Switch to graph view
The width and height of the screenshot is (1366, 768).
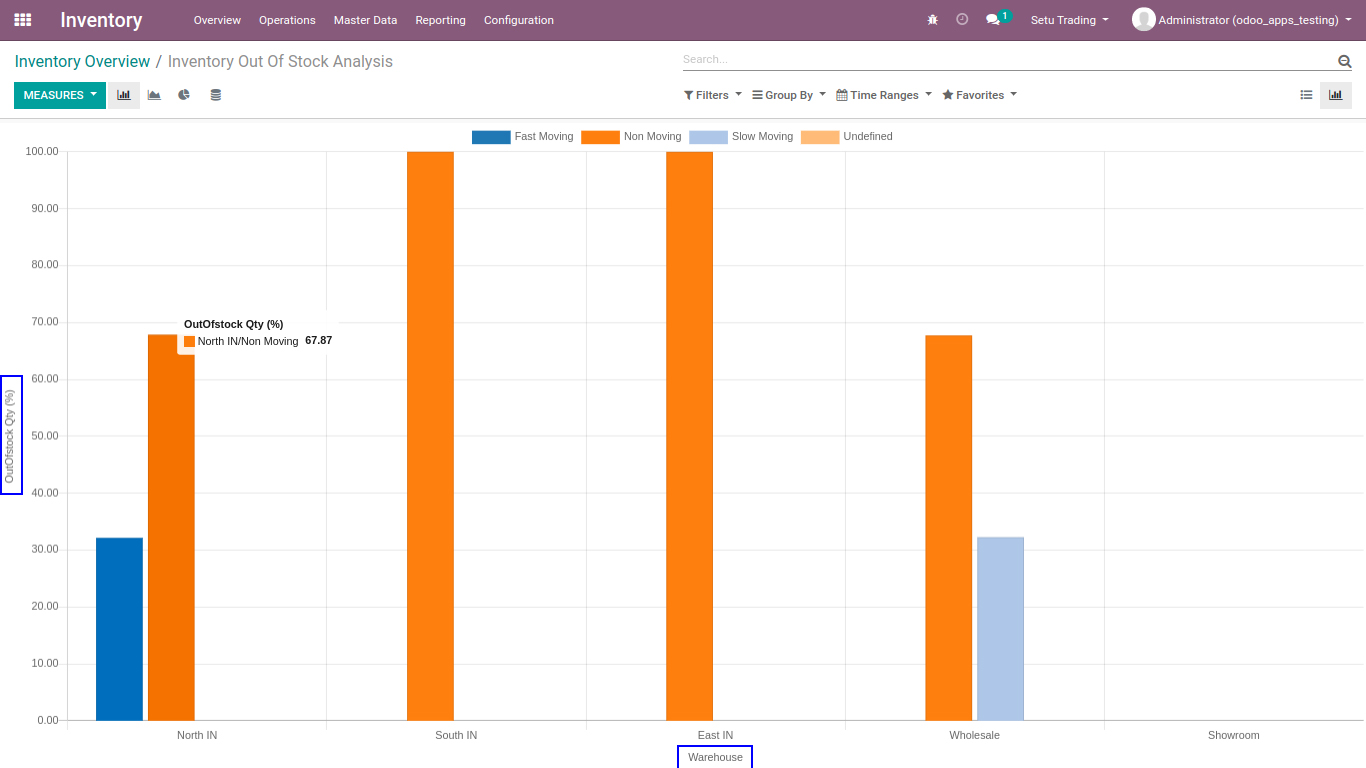click(1336, 95)
